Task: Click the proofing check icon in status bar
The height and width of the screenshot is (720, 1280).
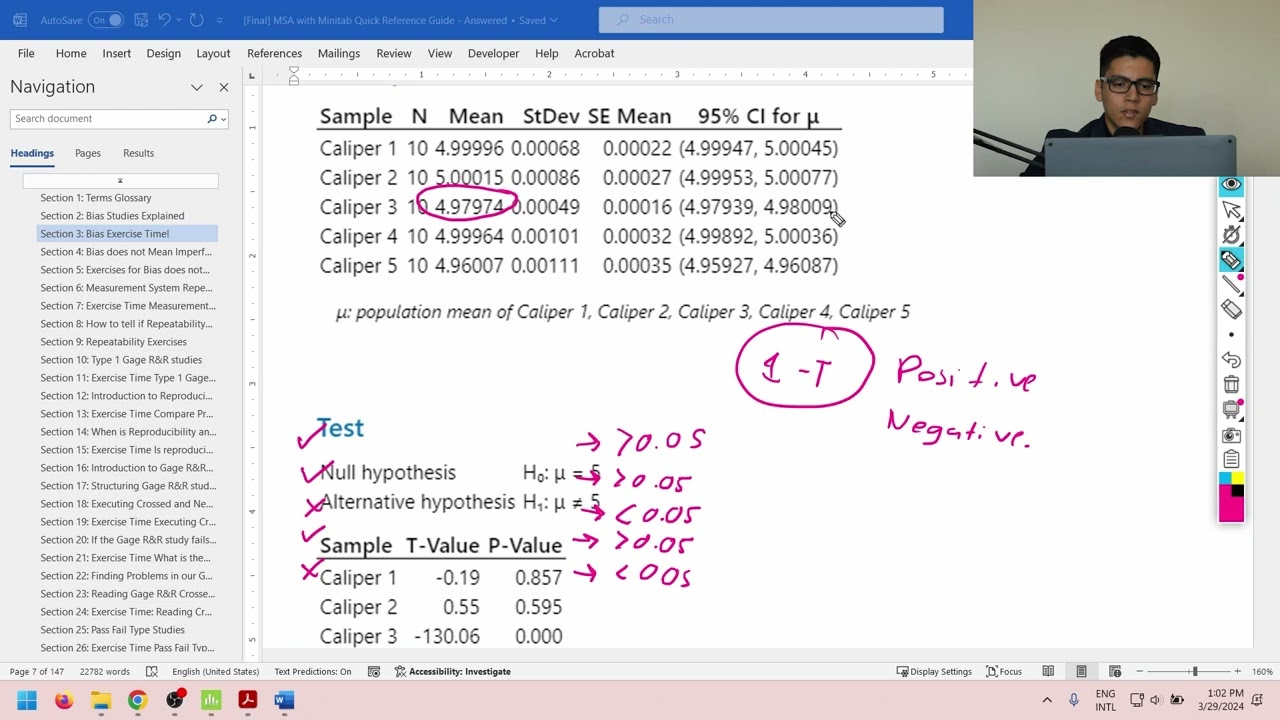Action: click(152, 672)
